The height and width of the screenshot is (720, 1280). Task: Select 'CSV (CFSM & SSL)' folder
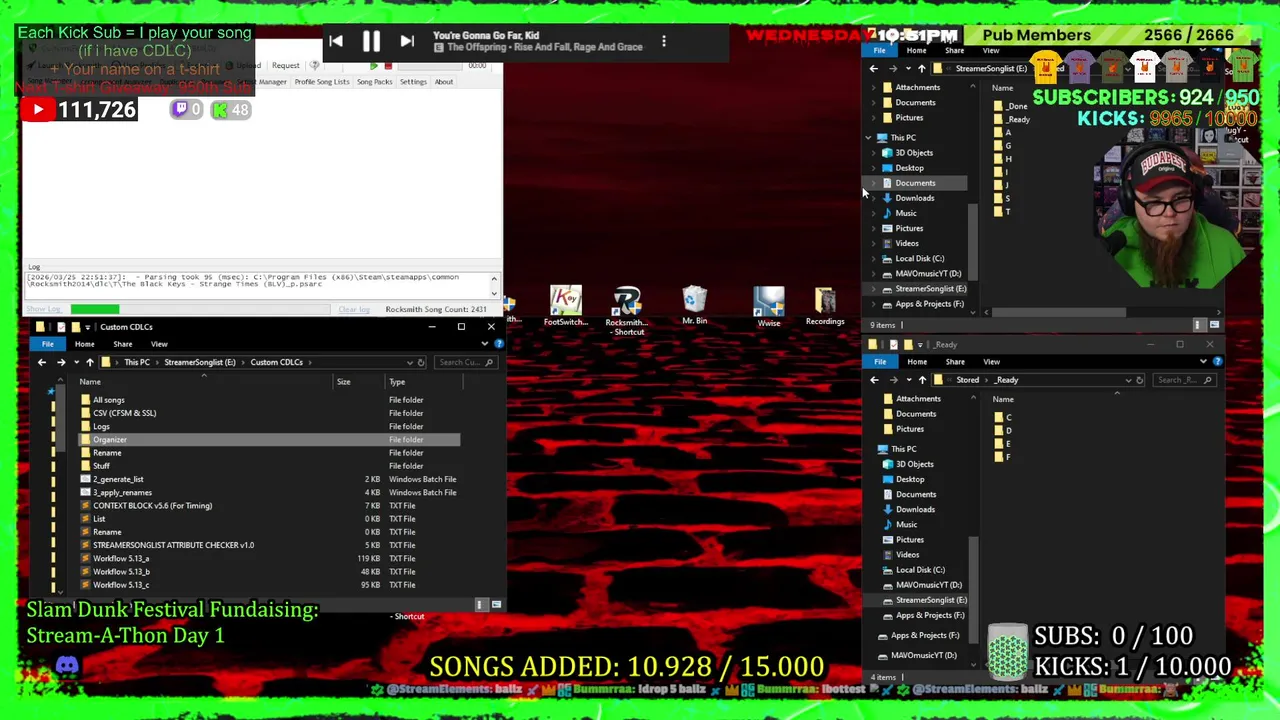(x=124, y=413)
